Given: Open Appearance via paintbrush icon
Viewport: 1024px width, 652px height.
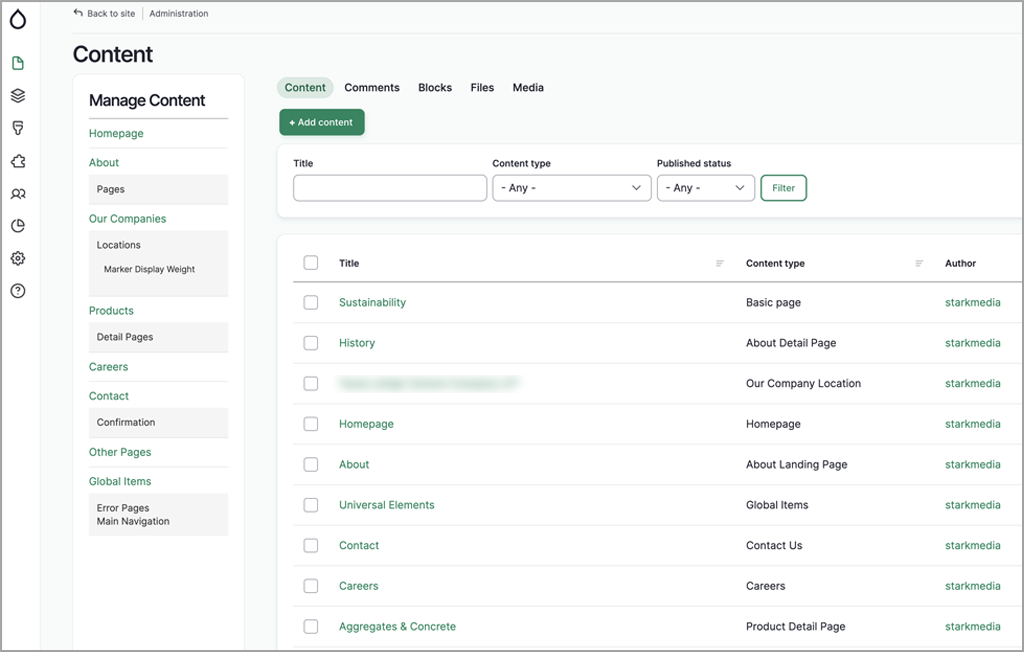Looking at the screenshot, I should click(x=18, y=129).
